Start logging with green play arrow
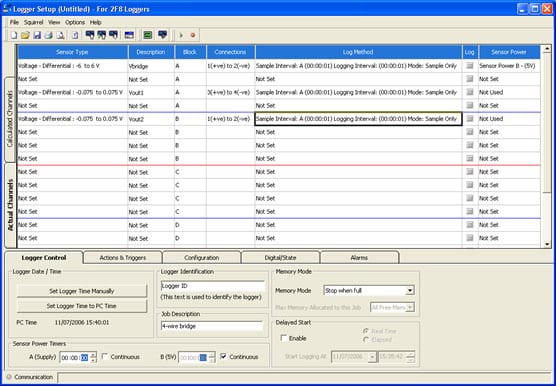This screenshot has width=556, height=386. 181,35
